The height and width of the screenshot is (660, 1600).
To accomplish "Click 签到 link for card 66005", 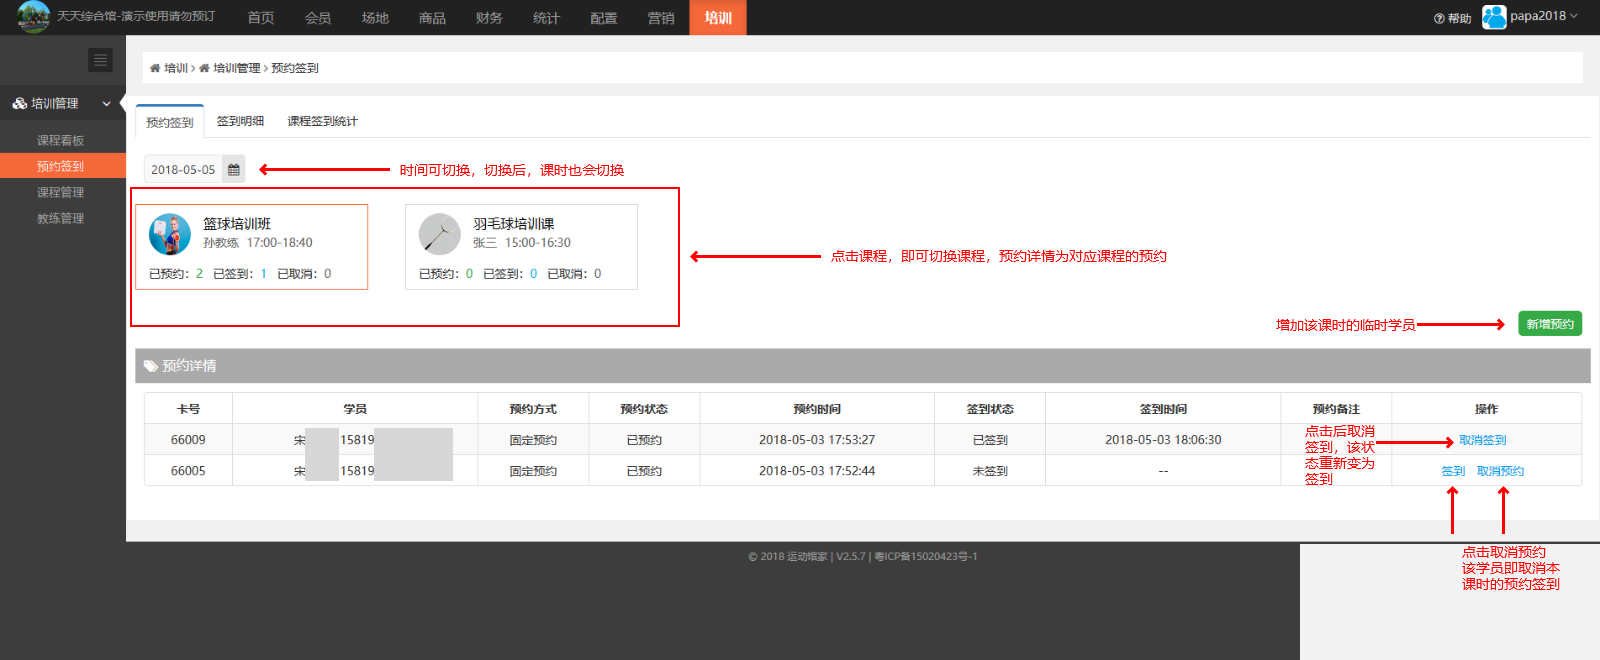I will pyautogui.click(x=1453, y=471).
